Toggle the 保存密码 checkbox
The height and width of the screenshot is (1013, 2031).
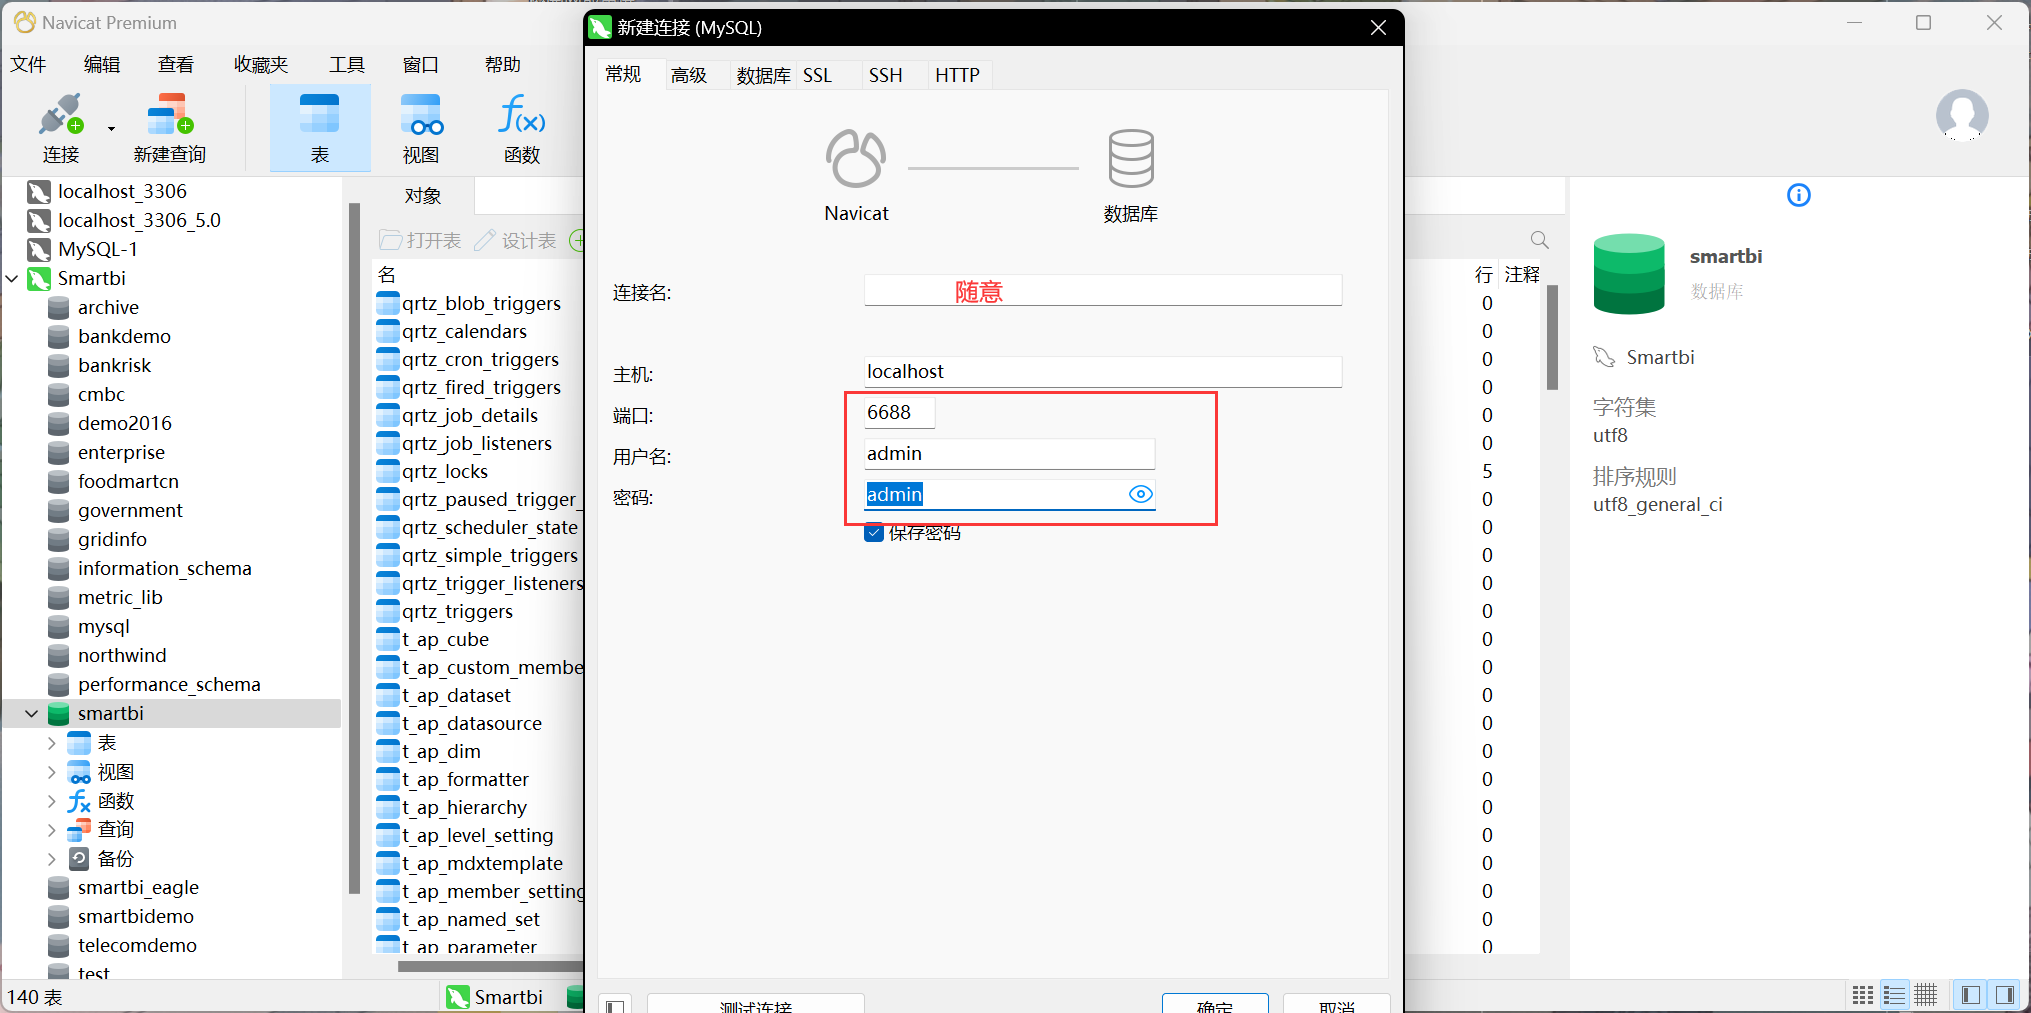[874, 532]
